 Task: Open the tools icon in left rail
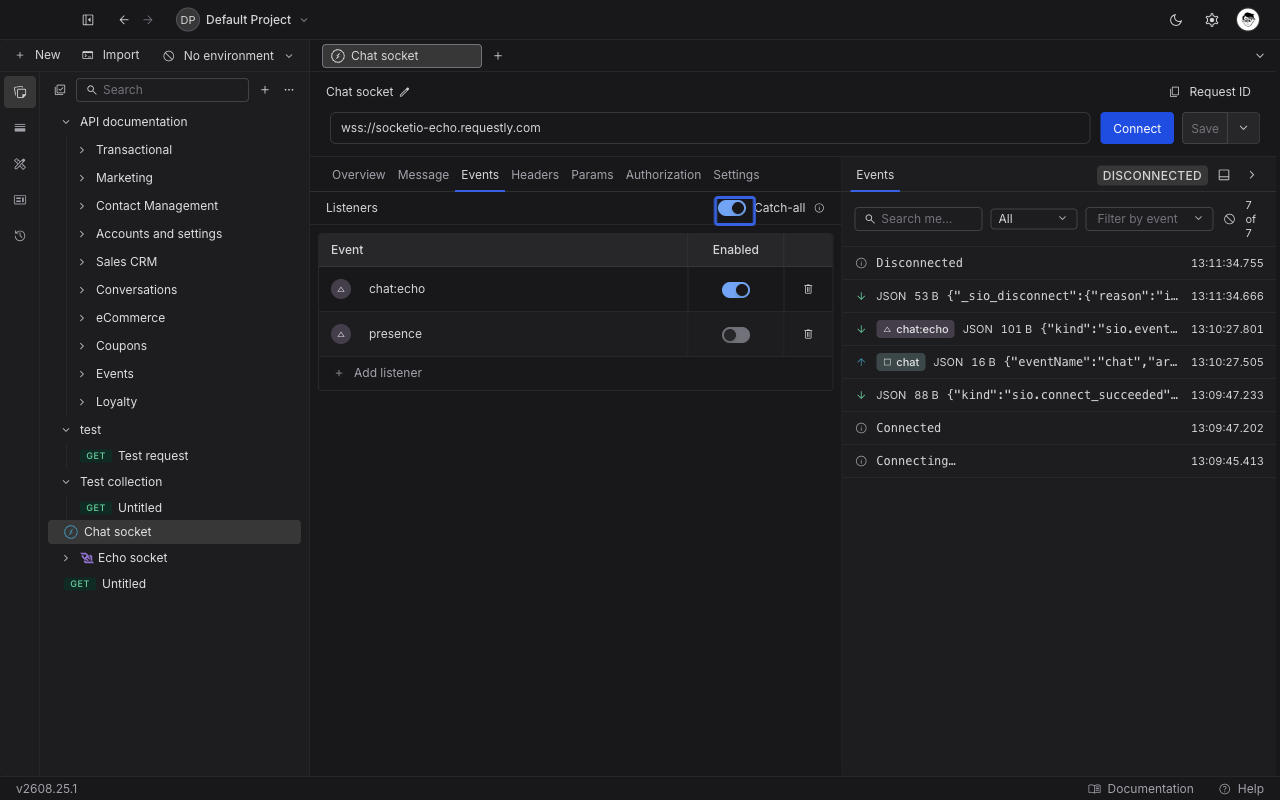pyautogui.click(x=20, y=164)
